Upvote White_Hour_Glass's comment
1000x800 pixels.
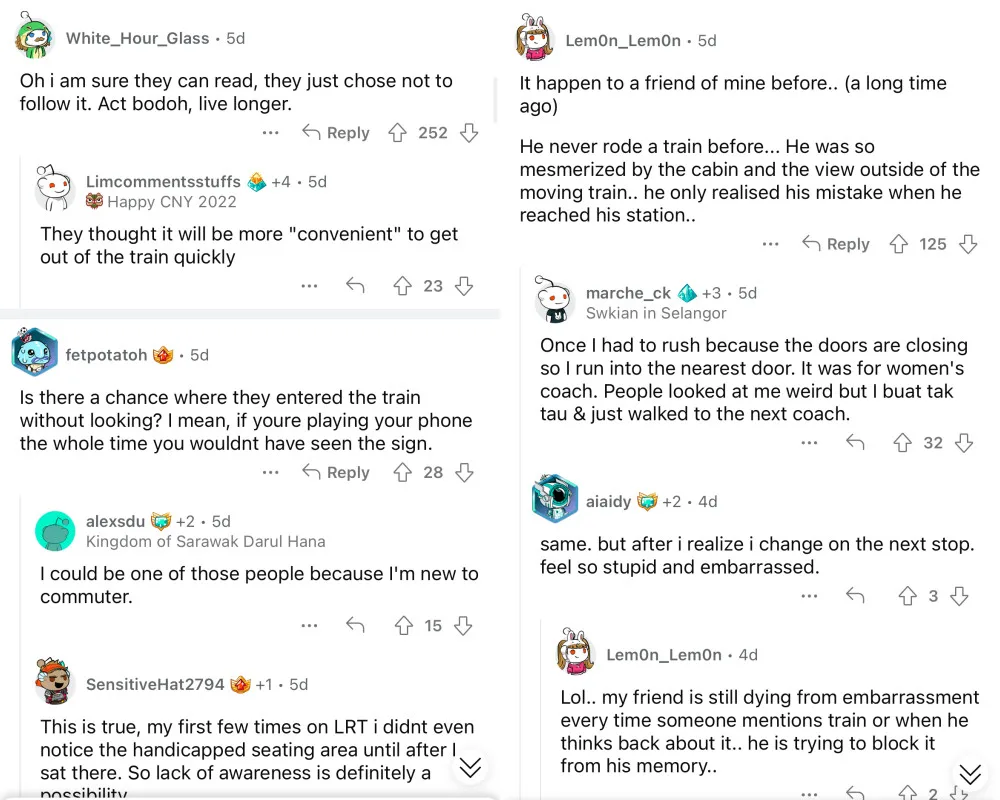[397, 133]
